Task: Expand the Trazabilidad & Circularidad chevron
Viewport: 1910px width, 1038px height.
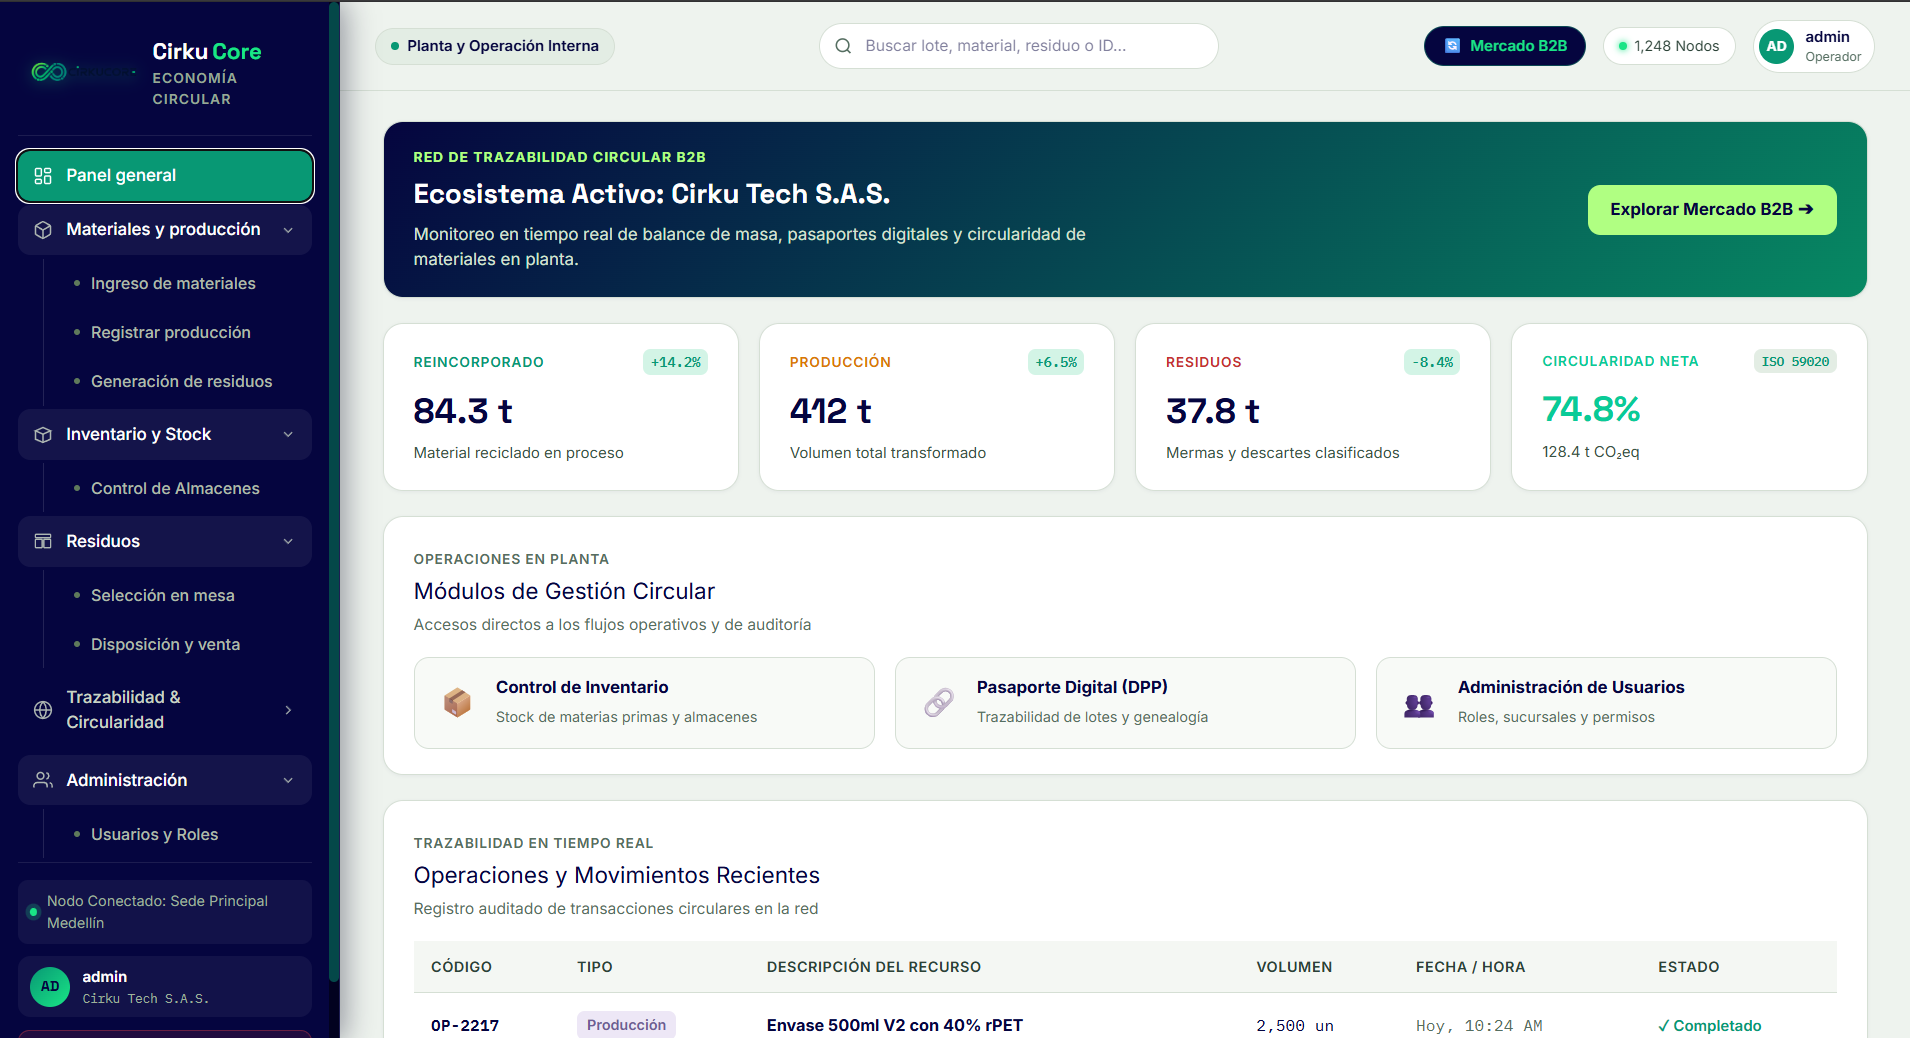Action: 288,710
